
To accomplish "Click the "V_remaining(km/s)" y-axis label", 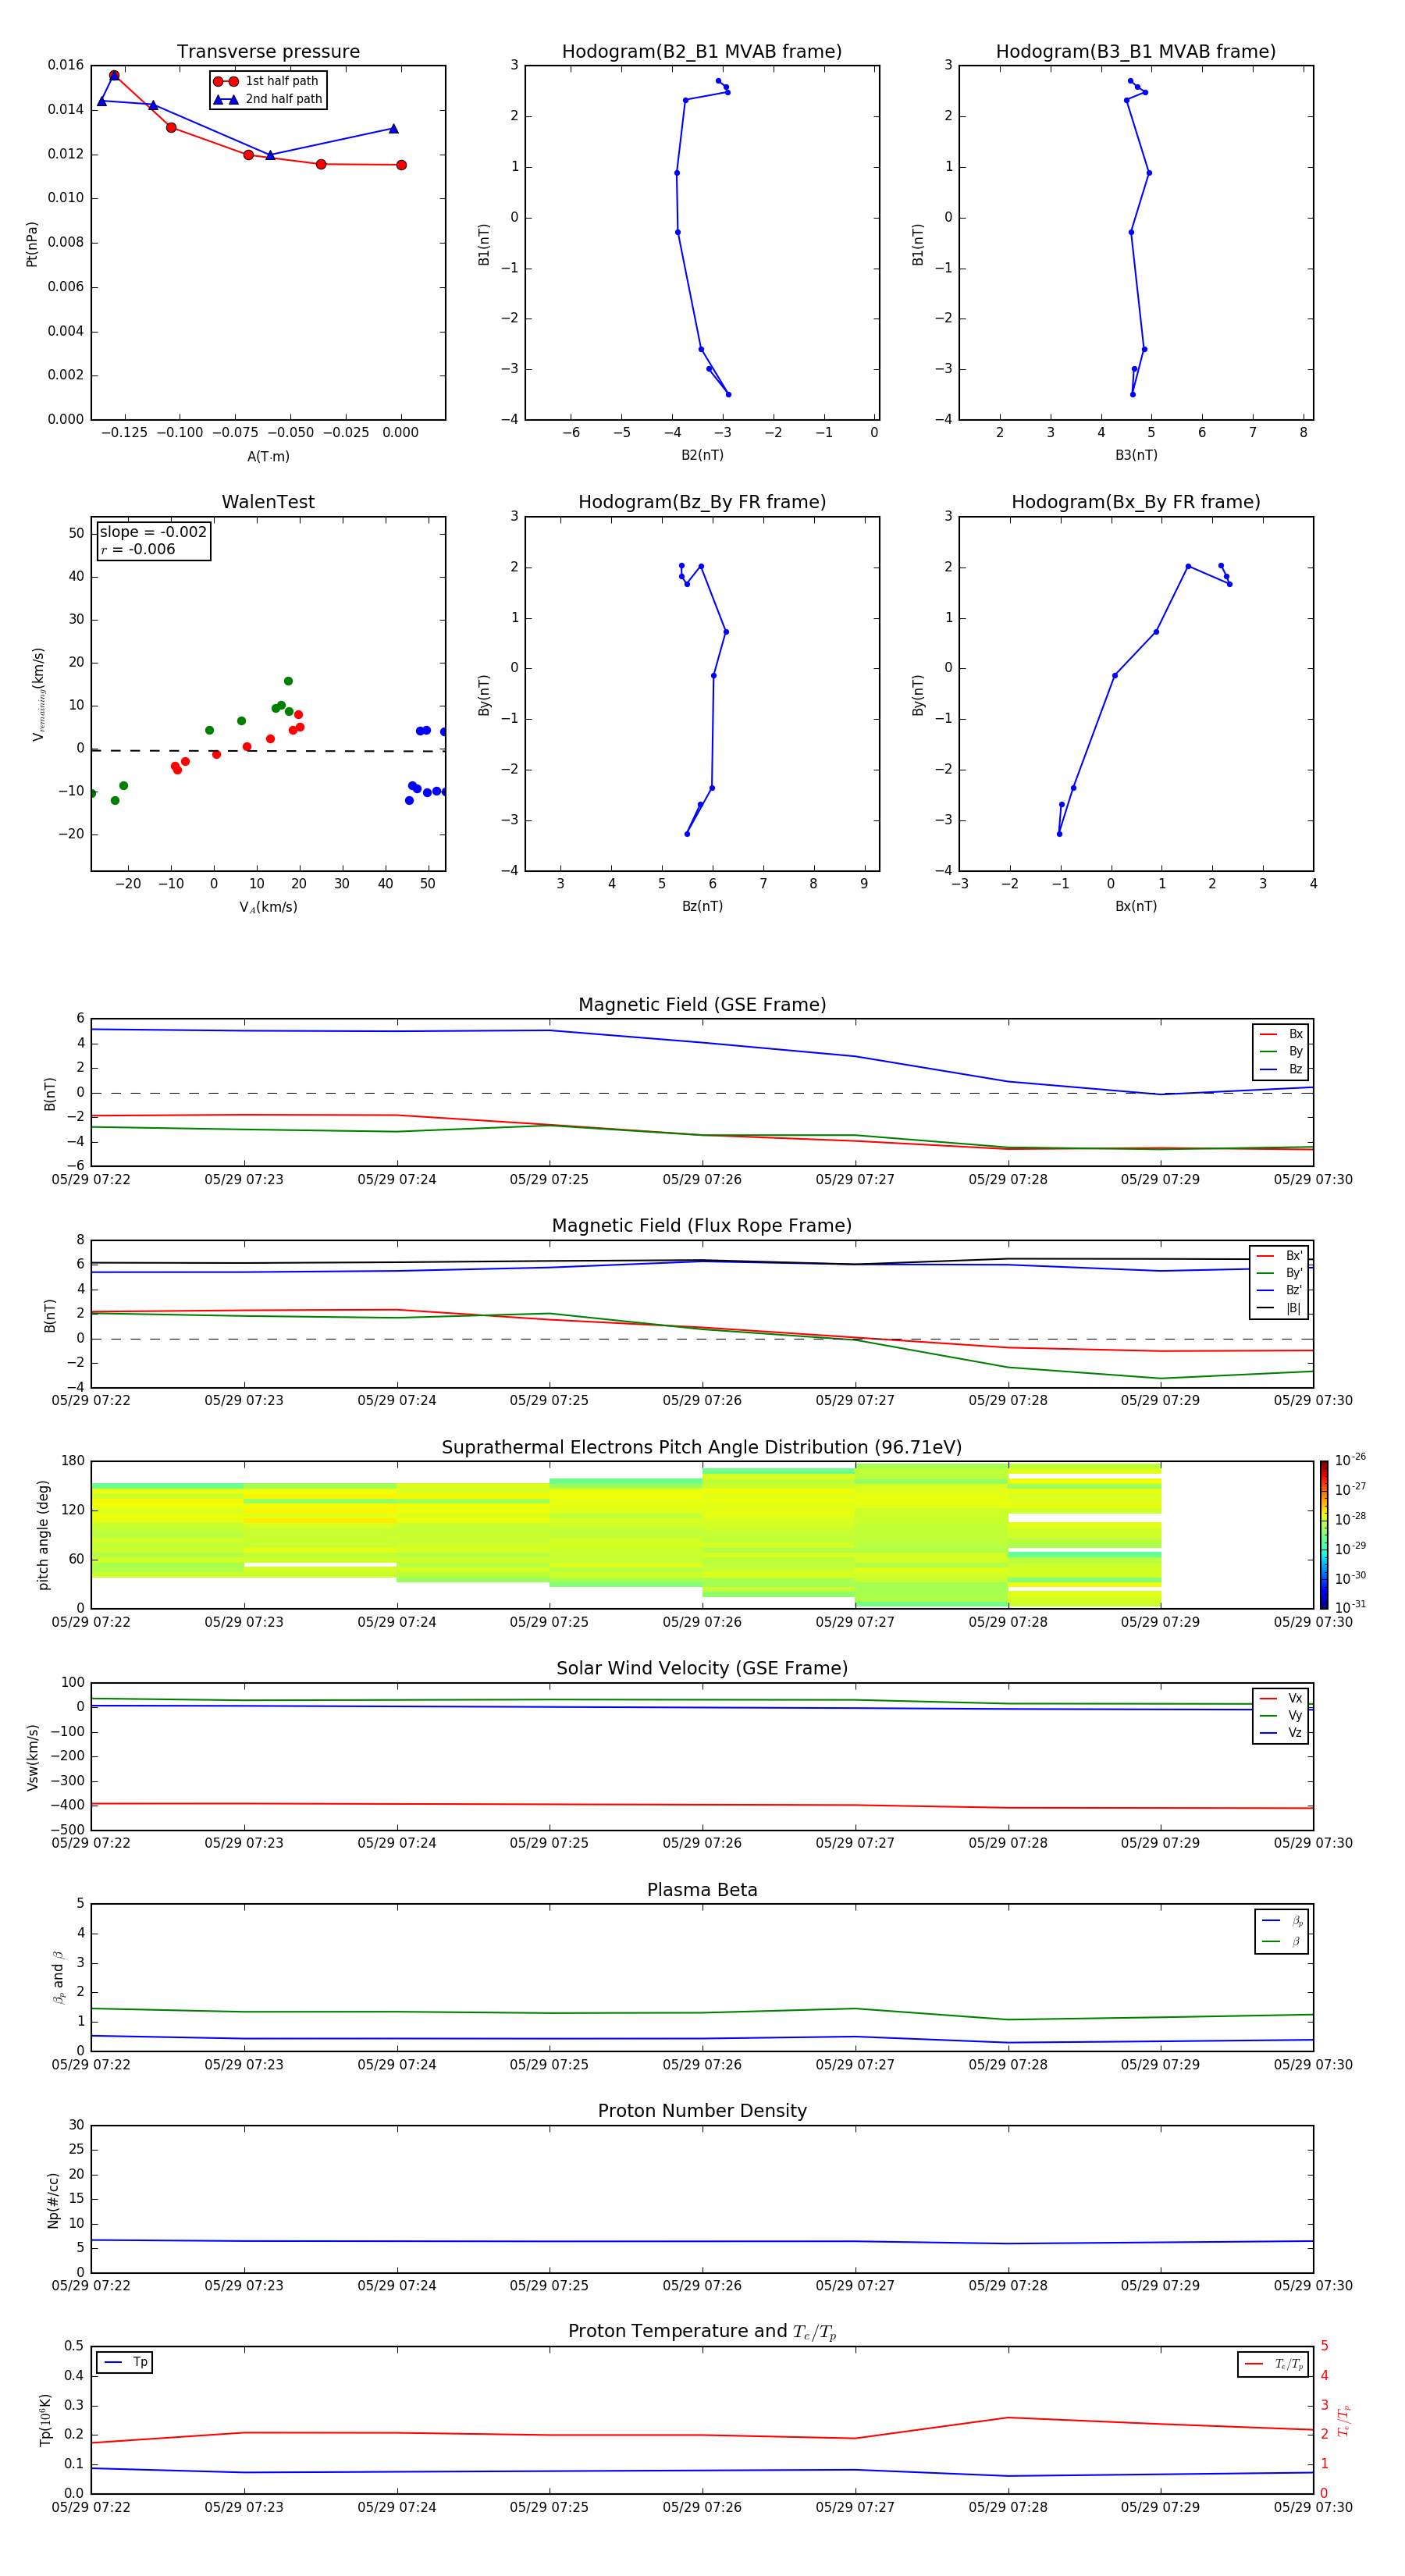I will point(38,694).
